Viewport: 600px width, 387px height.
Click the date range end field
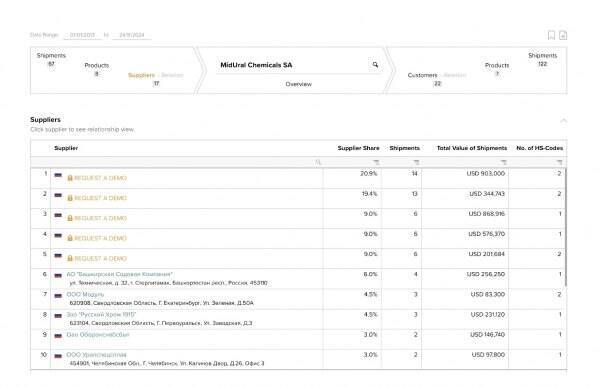coord(132,35)
